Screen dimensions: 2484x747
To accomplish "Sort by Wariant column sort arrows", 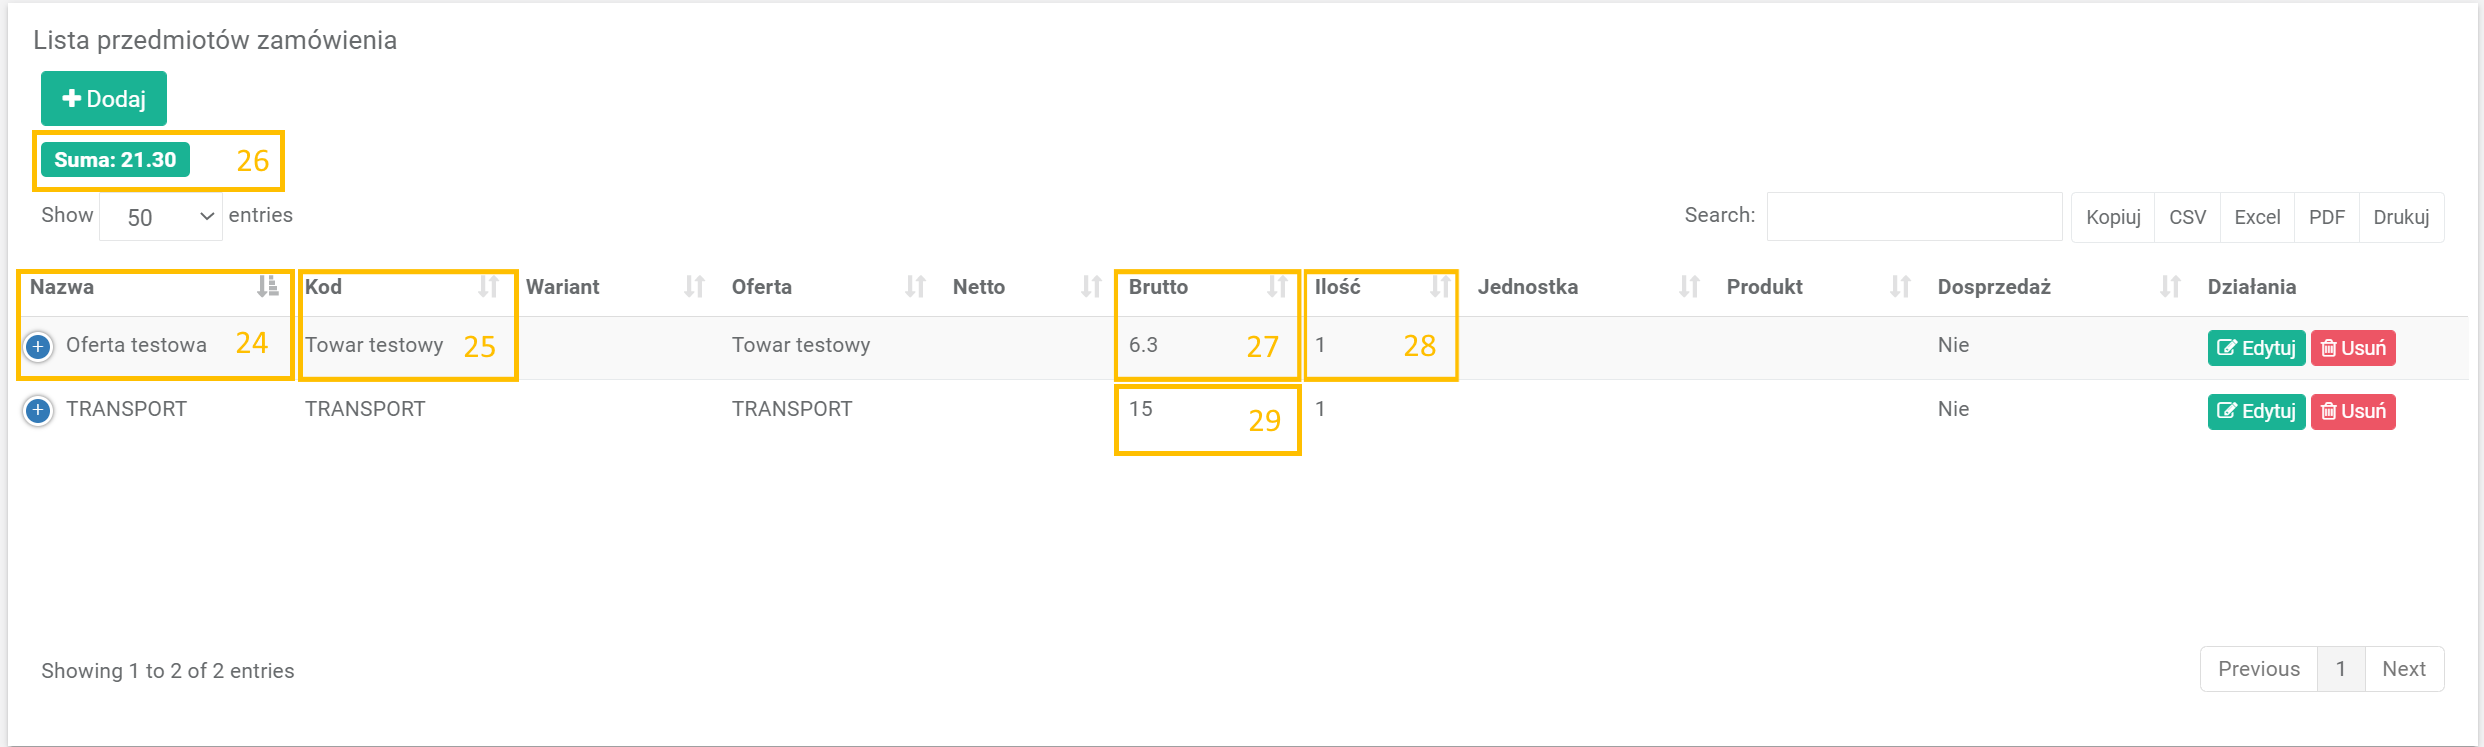I will click(694, 287).
